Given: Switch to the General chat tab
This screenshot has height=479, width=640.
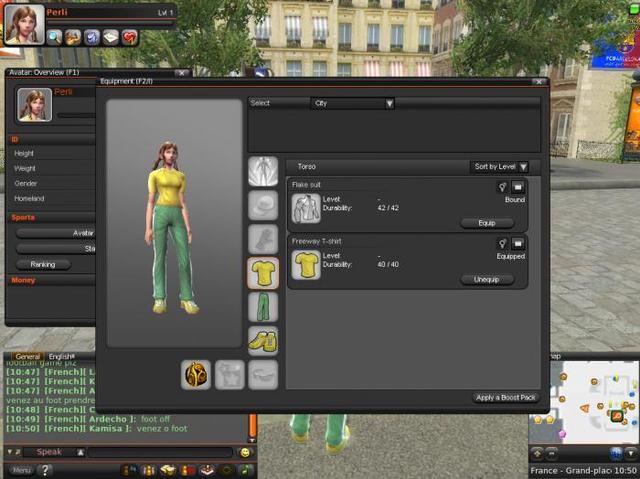Looking at the screenshot, I should pyautogui.click(x=28, y=357).
